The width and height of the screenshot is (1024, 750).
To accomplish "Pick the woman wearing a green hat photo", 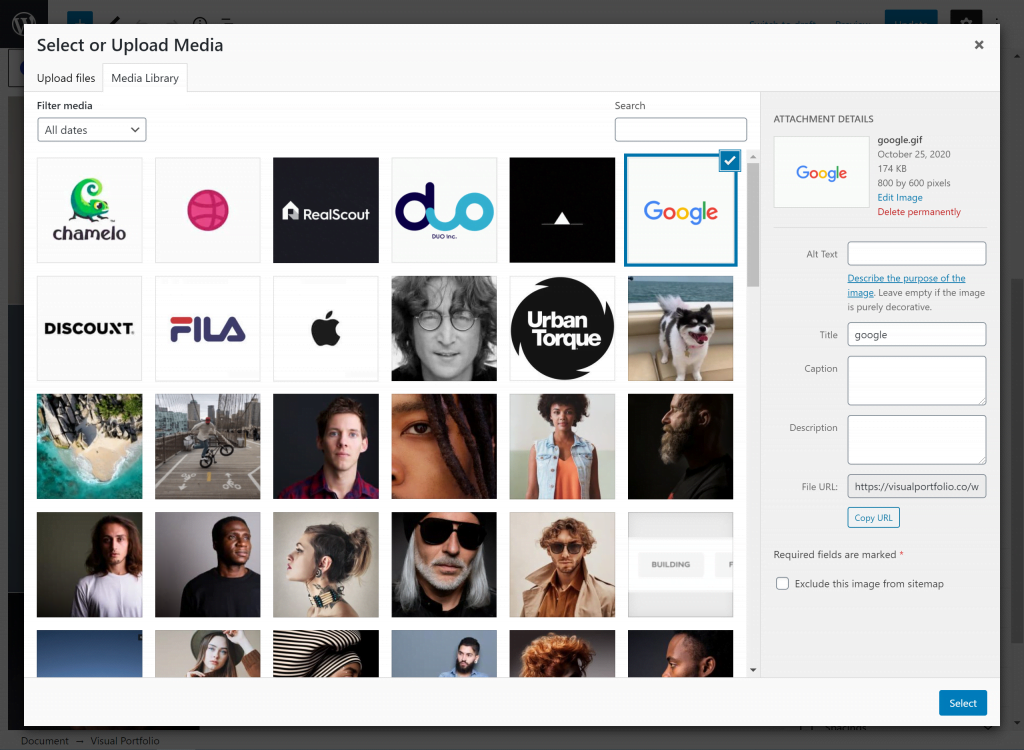I will 208,654.
